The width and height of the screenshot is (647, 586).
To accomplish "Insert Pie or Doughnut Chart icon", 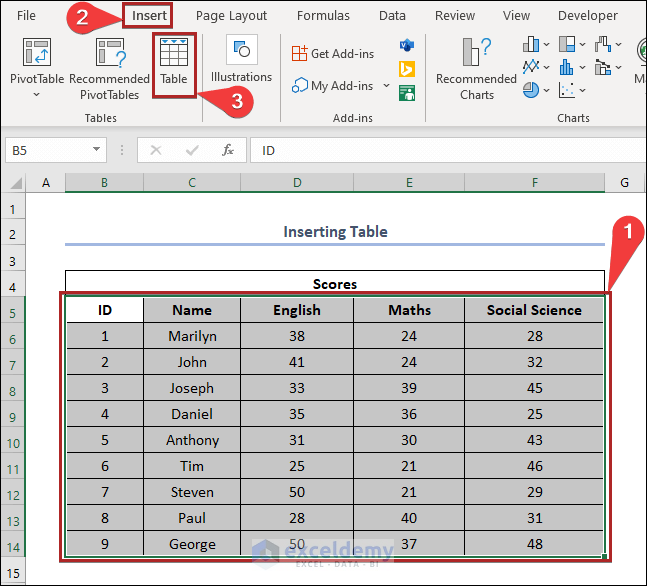I will tap(531, 90).
